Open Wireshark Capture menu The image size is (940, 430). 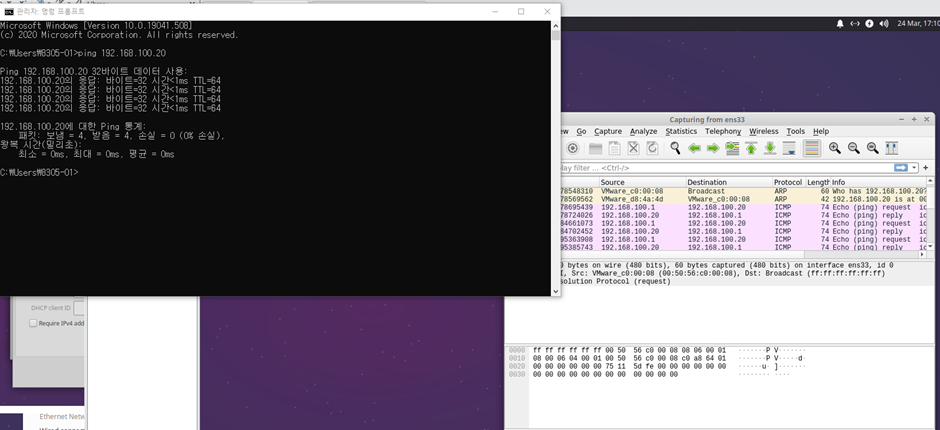point(608,131)
